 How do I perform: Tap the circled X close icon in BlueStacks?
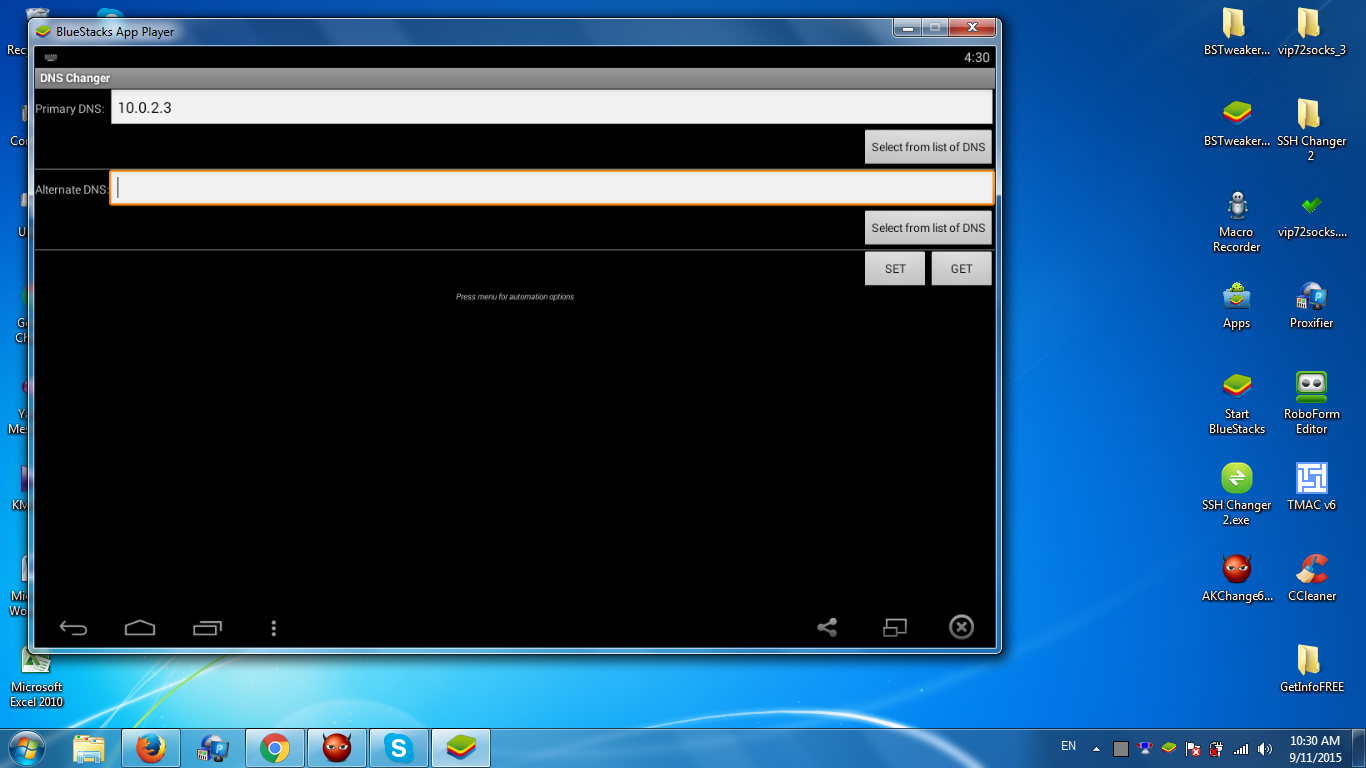(961, 627)
